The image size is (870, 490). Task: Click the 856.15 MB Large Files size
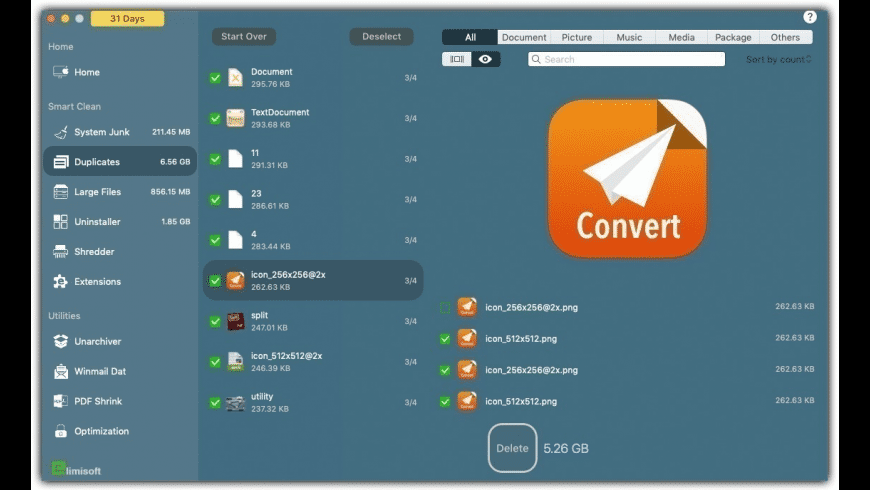[170, 191]
